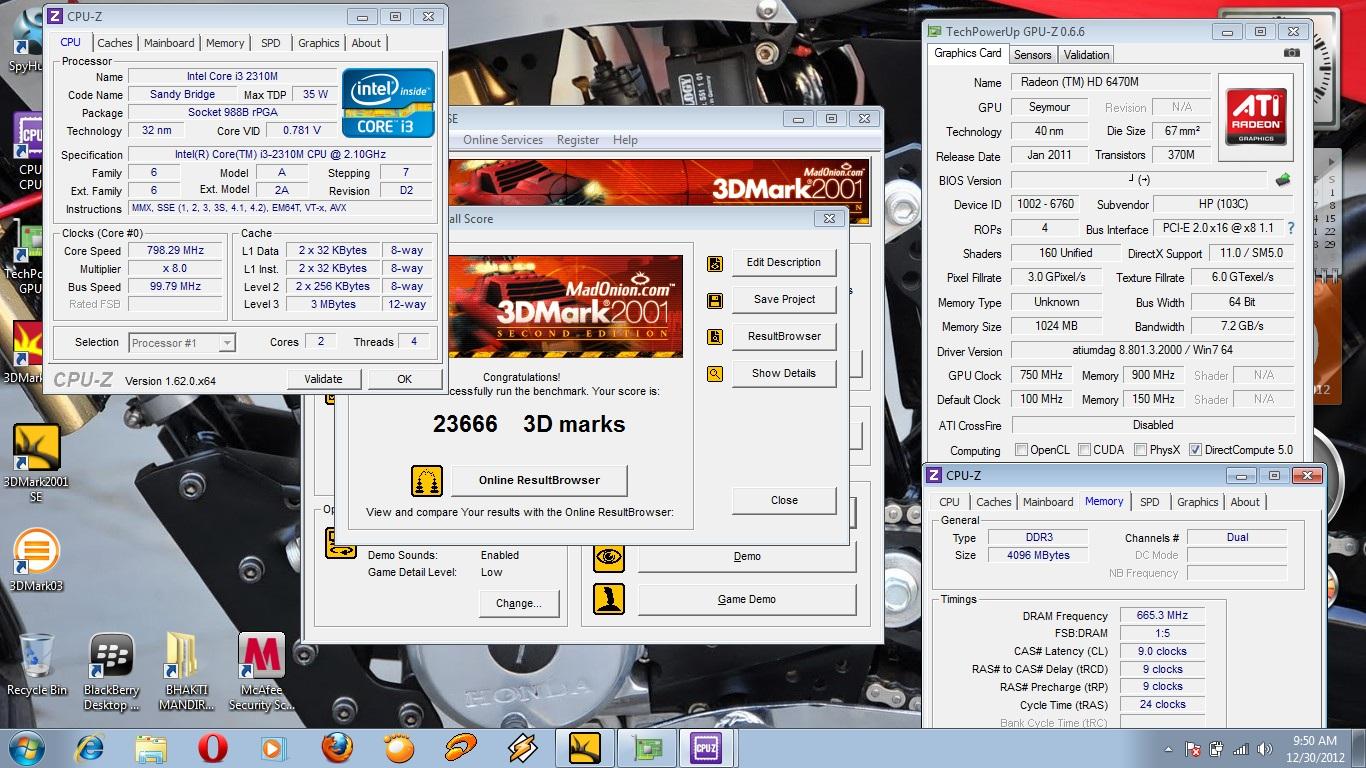This screenshot has width=1366, height=768.
Task: Switch to the Mainboard tab in top CPU-Z window
Action: click(169, 43)
